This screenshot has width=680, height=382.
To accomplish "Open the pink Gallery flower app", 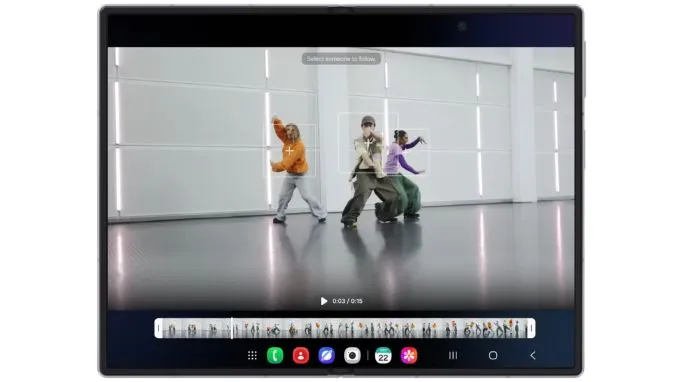I will click(x=409, y=356).
